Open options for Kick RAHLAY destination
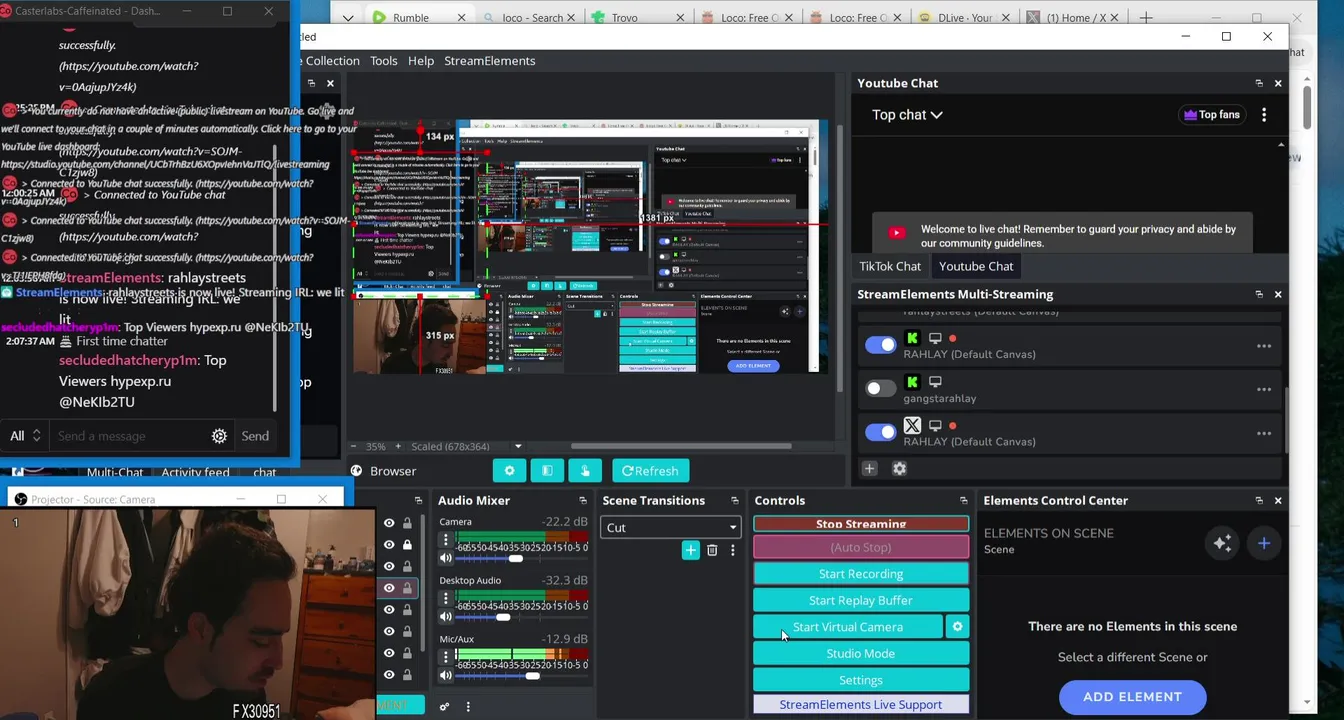 tap(1264, 346)
